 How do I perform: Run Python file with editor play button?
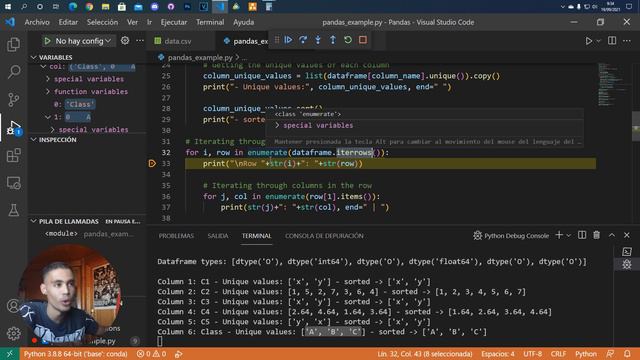point(589,41)
